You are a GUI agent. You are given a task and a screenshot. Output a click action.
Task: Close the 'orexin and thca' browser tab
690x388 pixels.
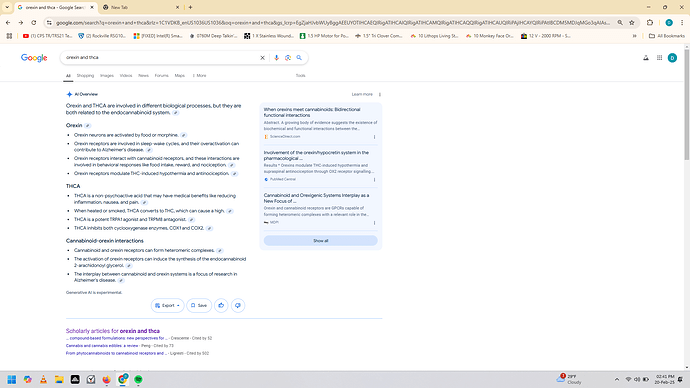click(92, 7)
